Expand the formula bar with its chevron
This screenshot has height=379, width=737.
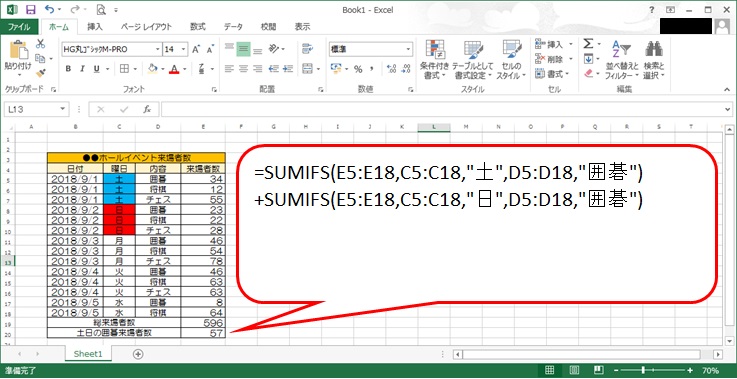click(x=728, y=109)
